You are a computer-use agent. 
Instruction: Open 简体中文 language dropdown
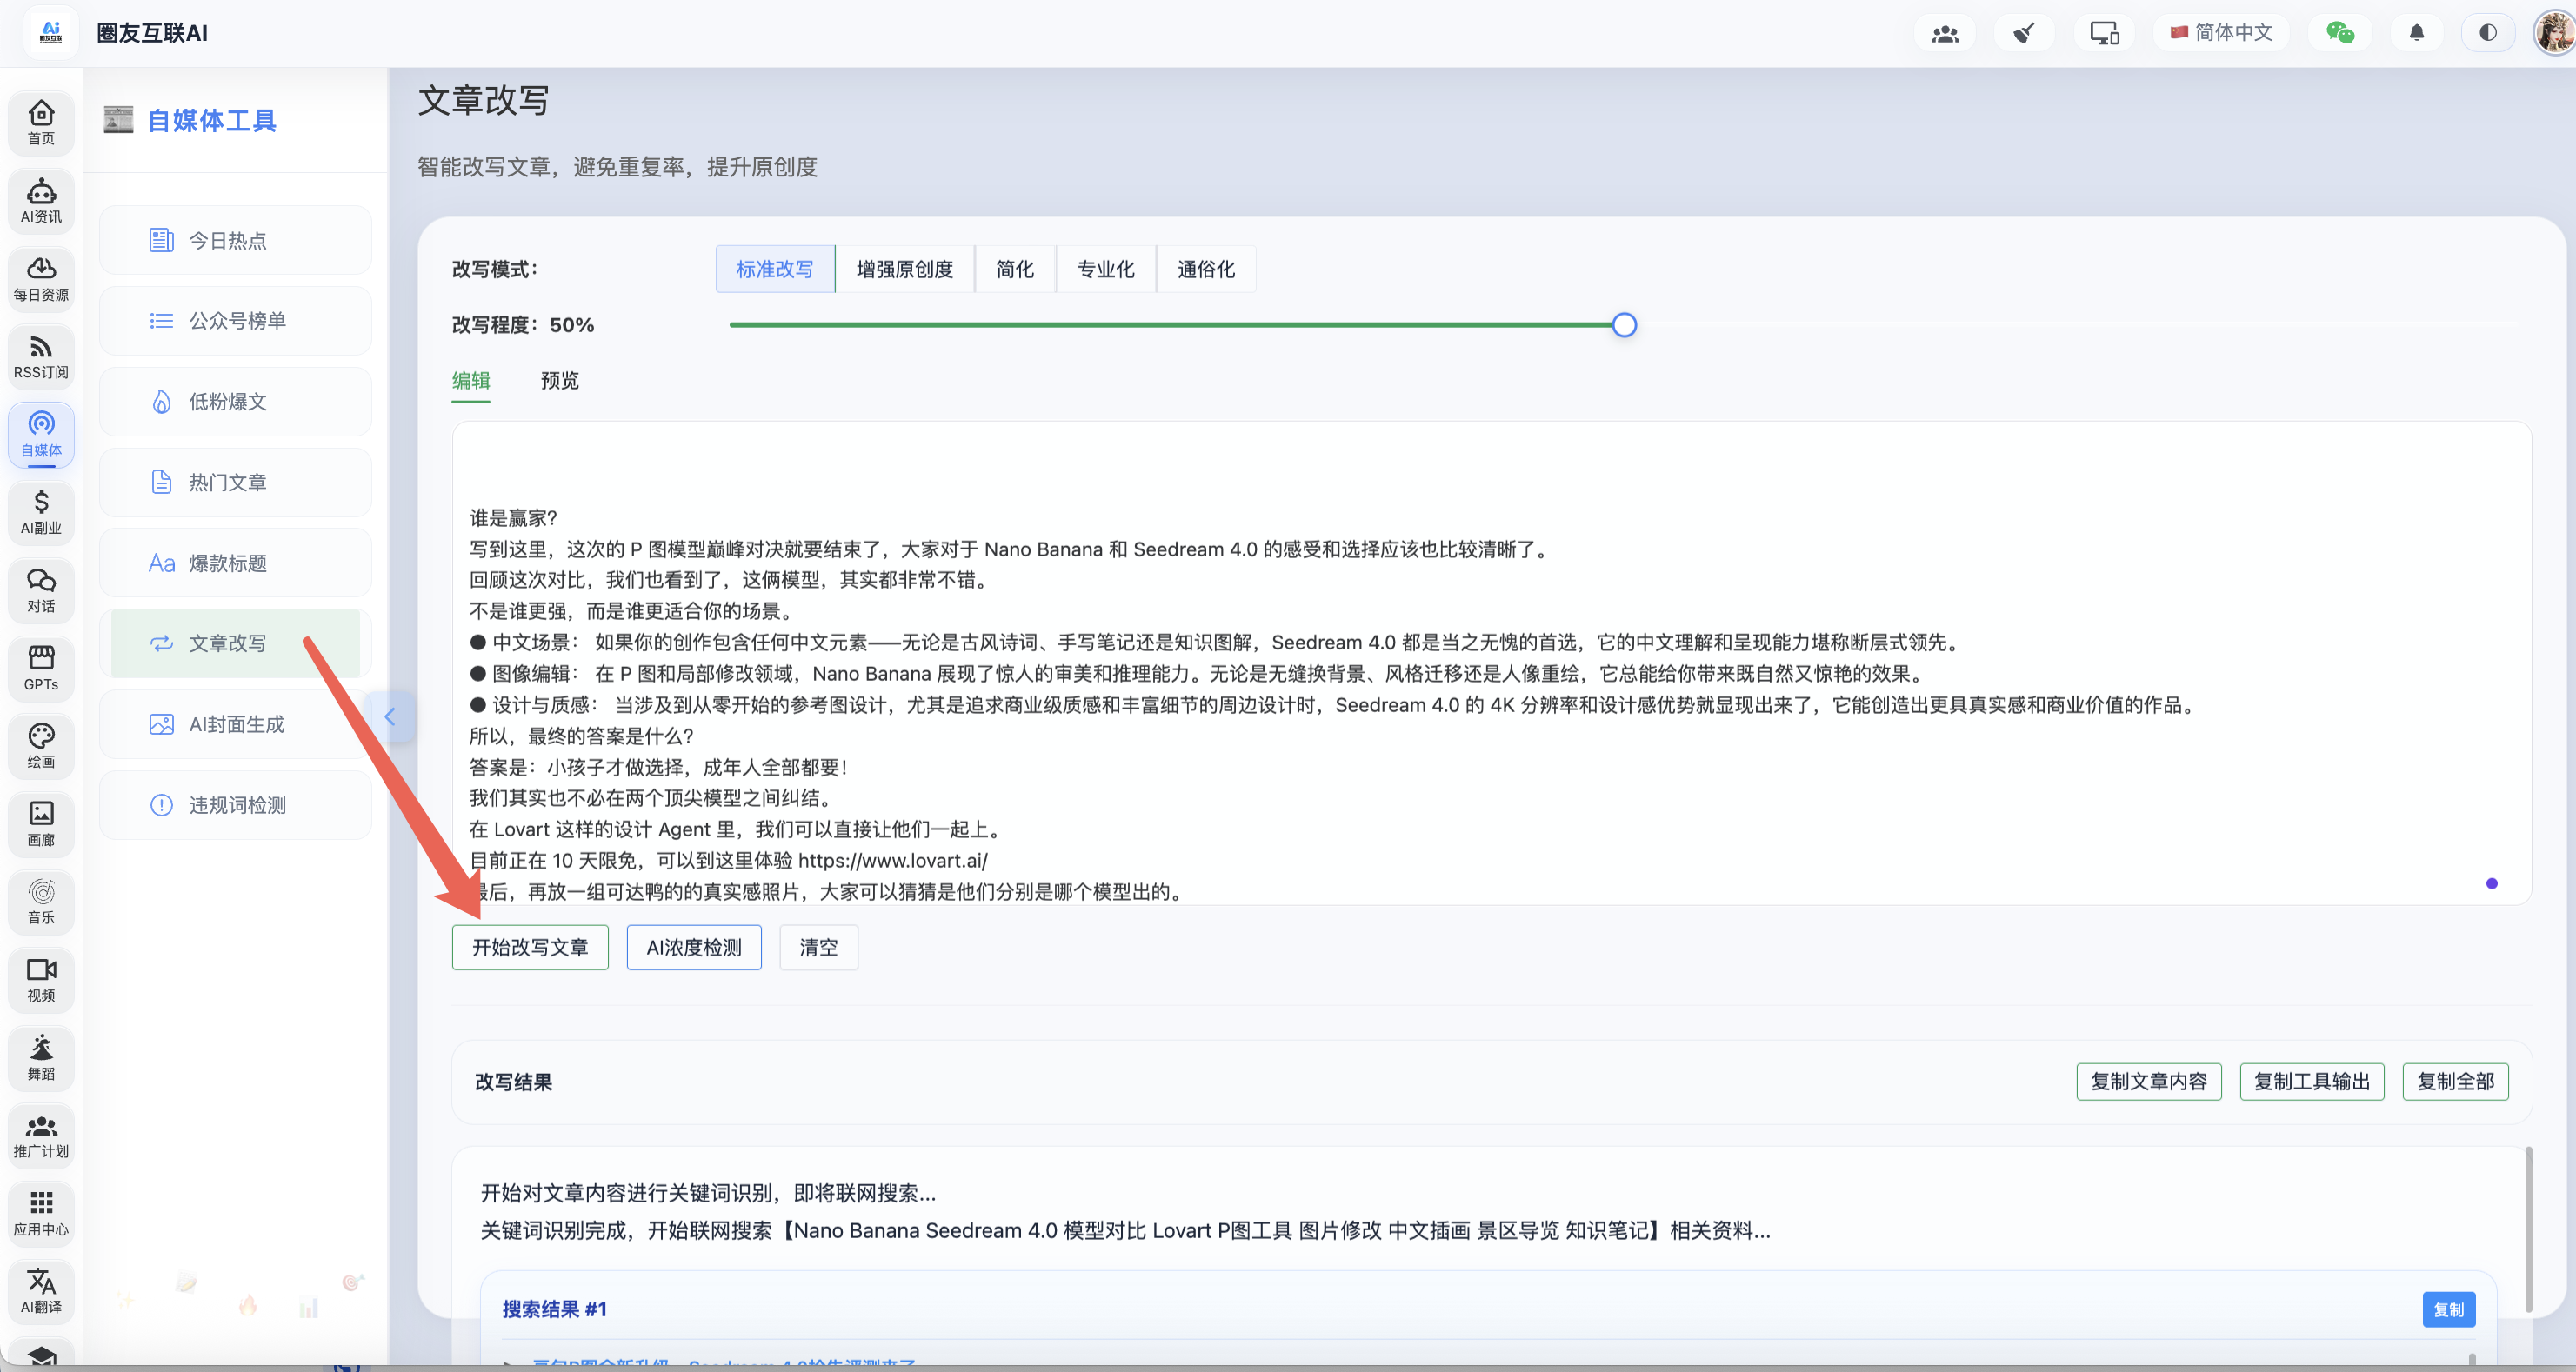(2221, 33)
